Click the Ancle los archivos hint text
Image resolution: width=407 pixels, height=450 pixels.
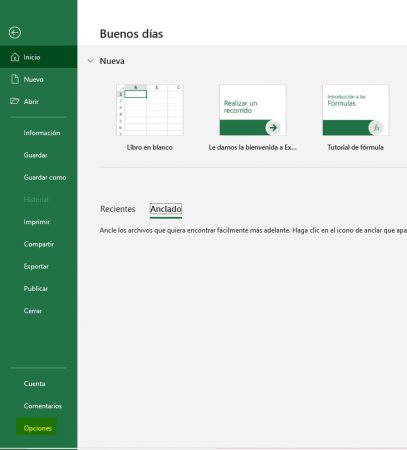253,230
